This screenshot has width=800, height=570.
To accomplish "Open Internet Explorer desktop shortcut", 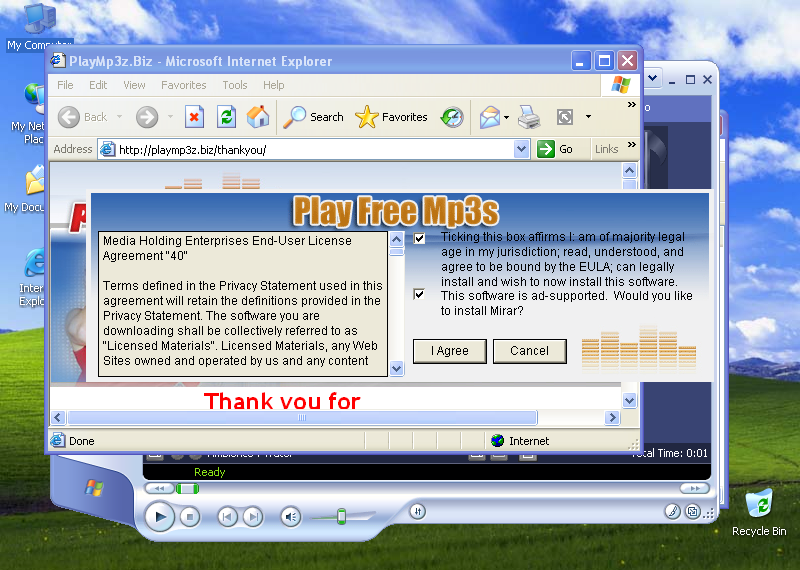I will [x=33, y=278].
